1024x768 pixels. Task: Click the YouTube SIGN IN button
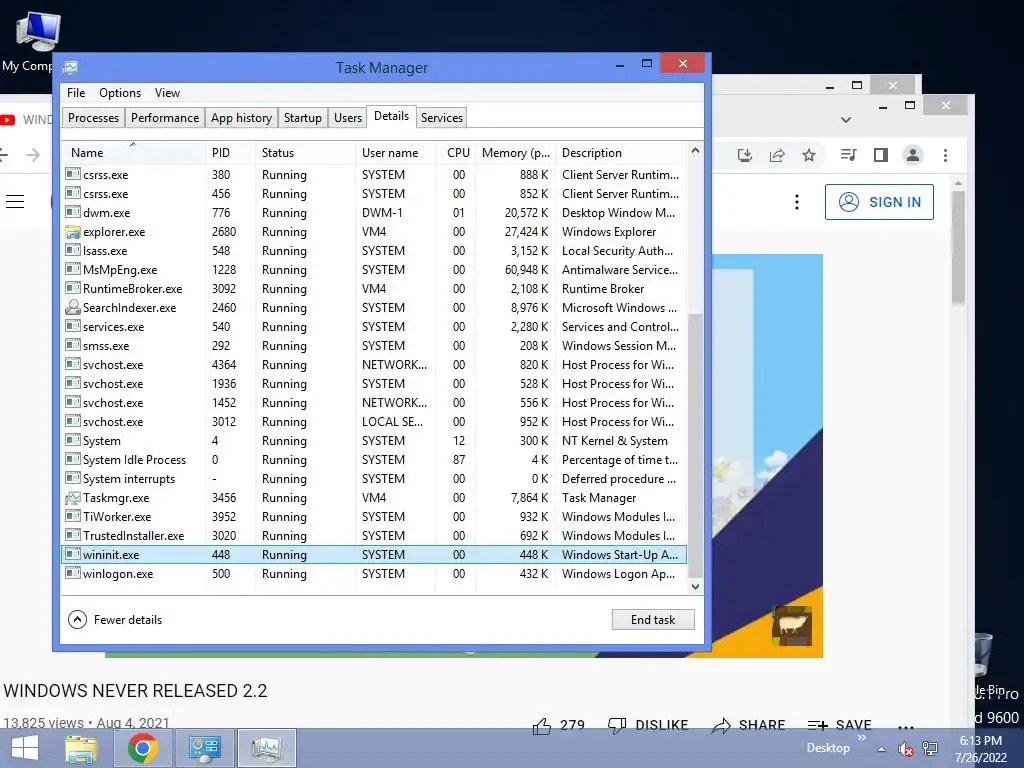(879, 202)
